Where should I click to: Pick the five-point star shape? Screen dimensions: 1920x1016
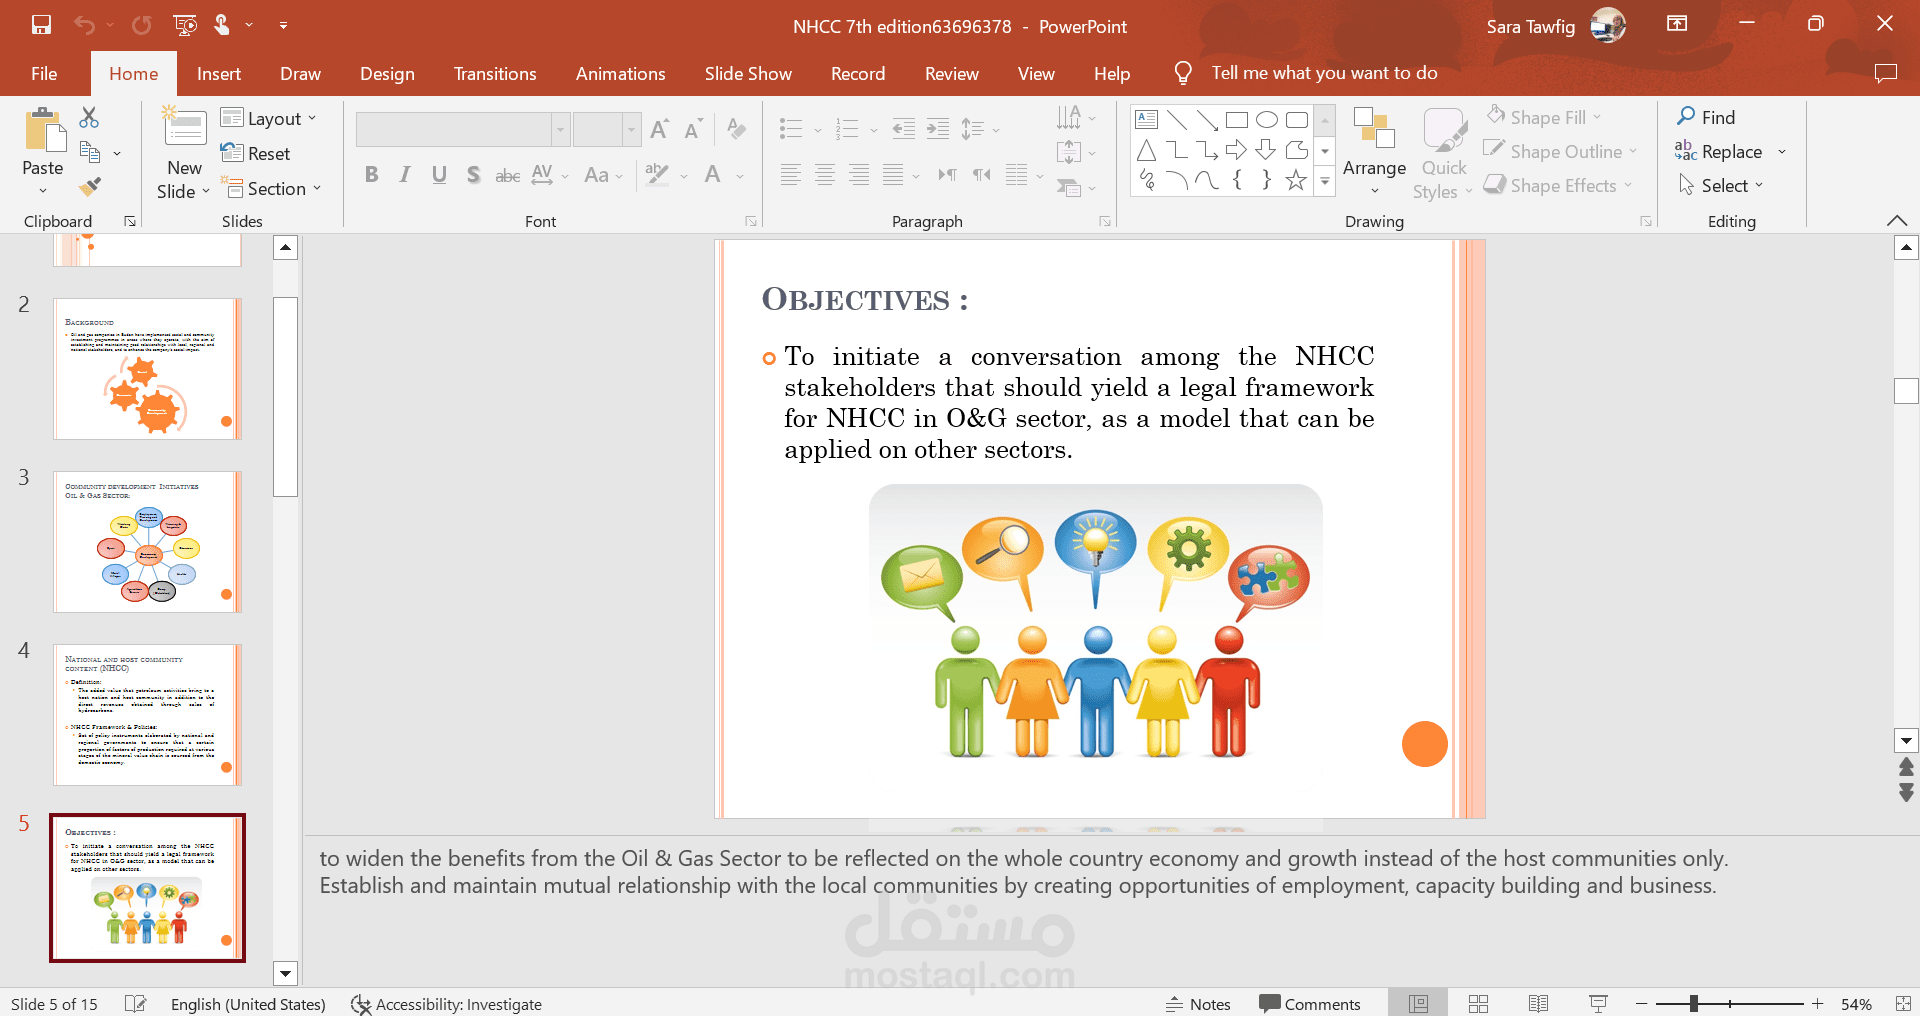[x=1296, y=180]
